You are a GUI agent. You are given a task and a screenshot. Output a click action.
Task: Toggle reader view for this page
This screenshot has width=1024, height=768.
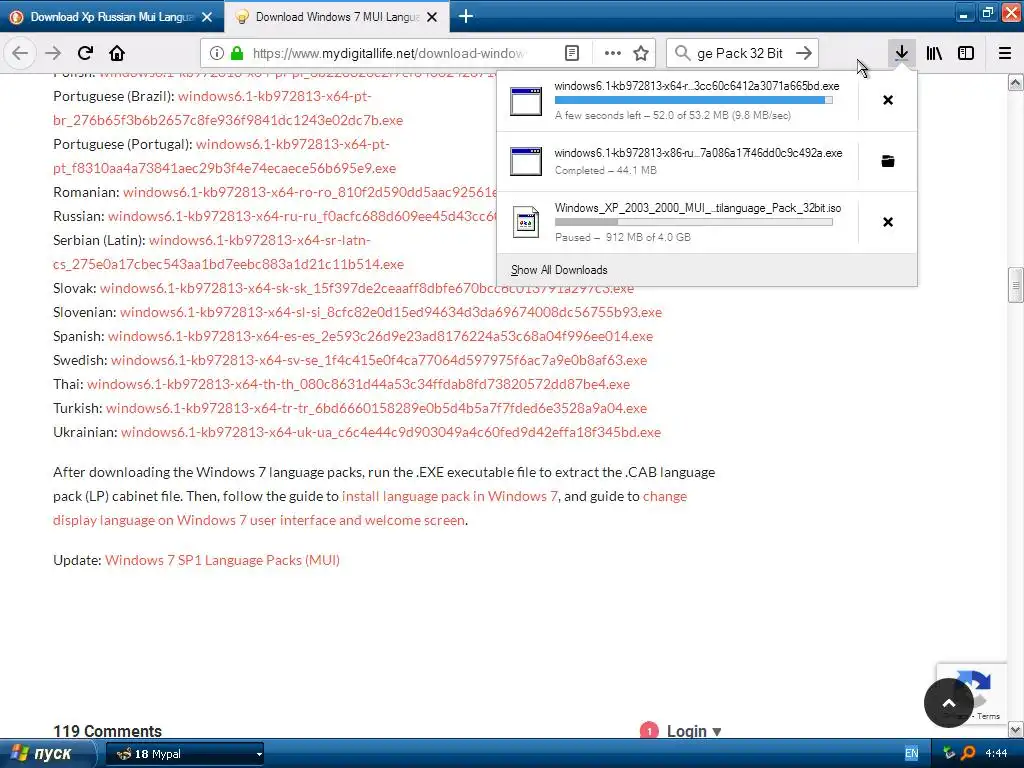click(x=571, y=53)
